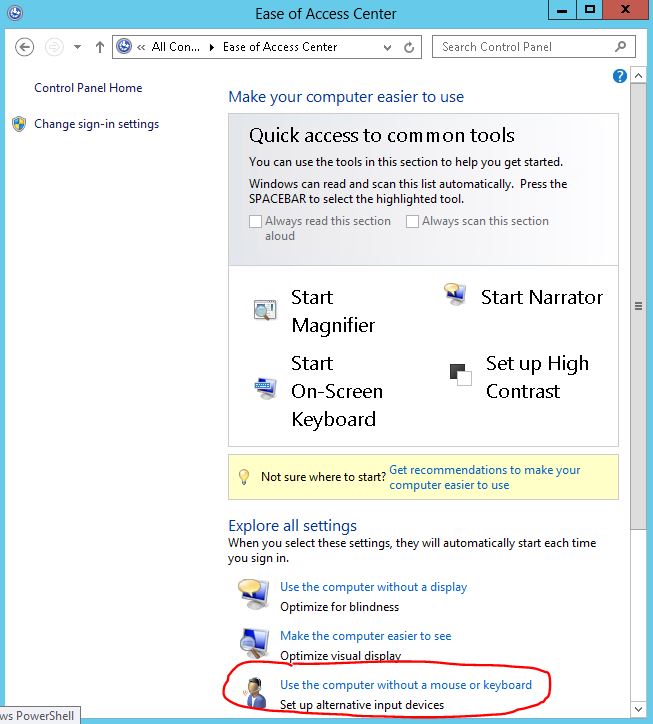Open Use the computer without a mouse or keyboard

pyautogui.click(x=405, y=685)
